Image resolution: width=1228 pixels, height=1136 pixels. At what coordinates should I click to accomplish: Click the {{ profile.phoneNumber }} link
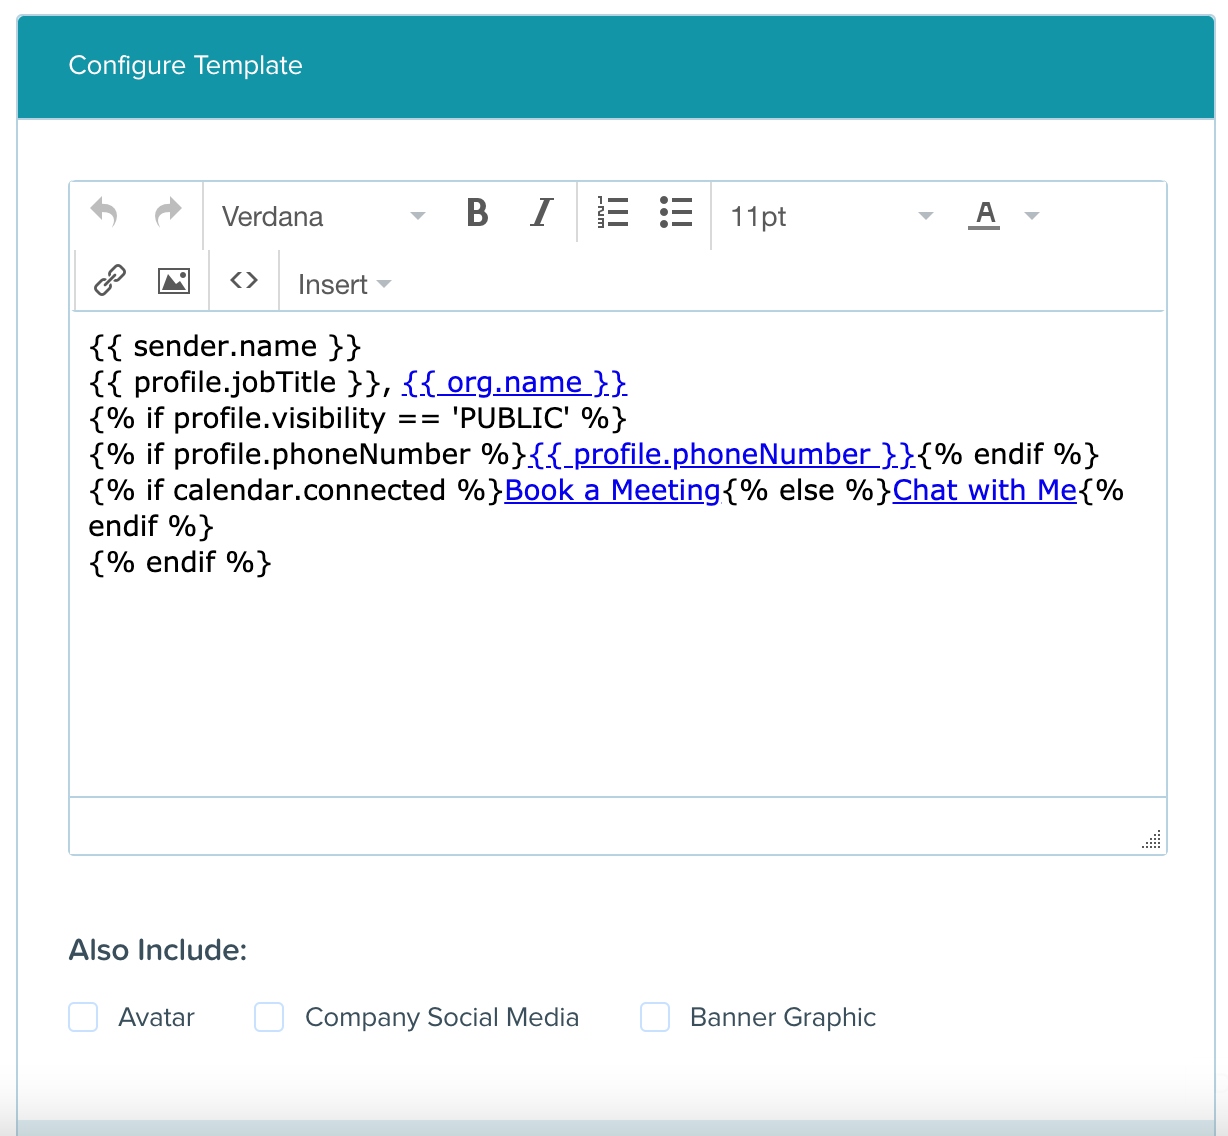(x=721, y=454)
